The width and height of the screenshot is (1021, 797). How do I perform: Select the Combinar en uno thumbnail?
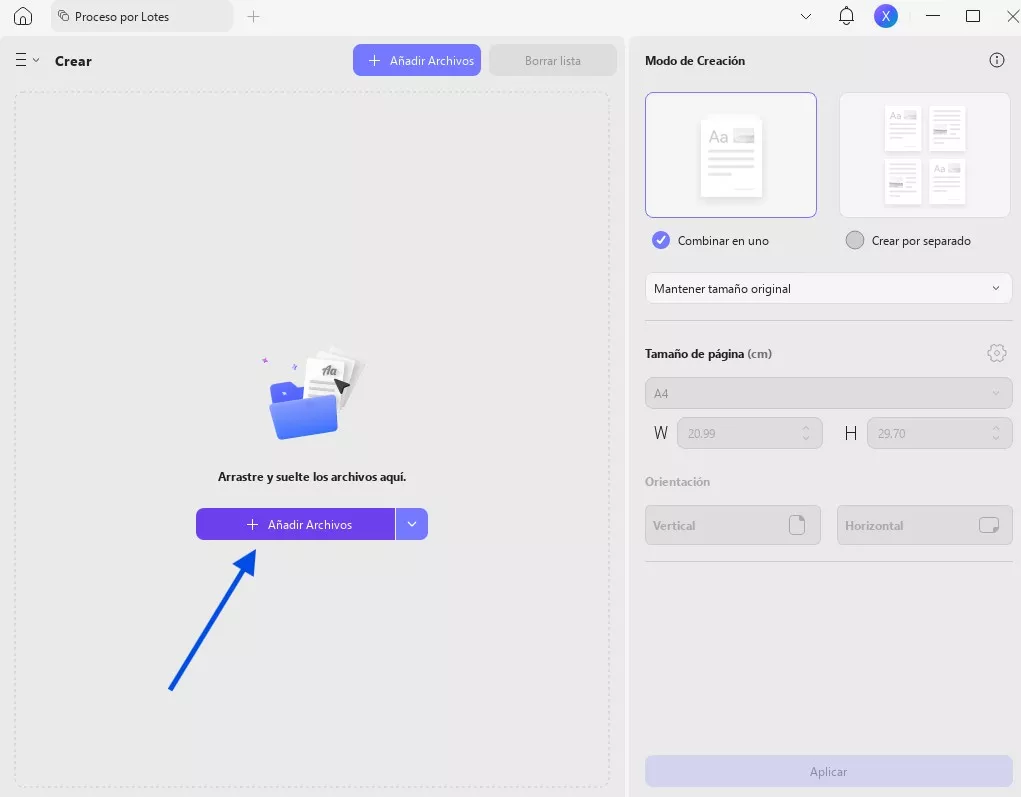[x=731, y=155]
